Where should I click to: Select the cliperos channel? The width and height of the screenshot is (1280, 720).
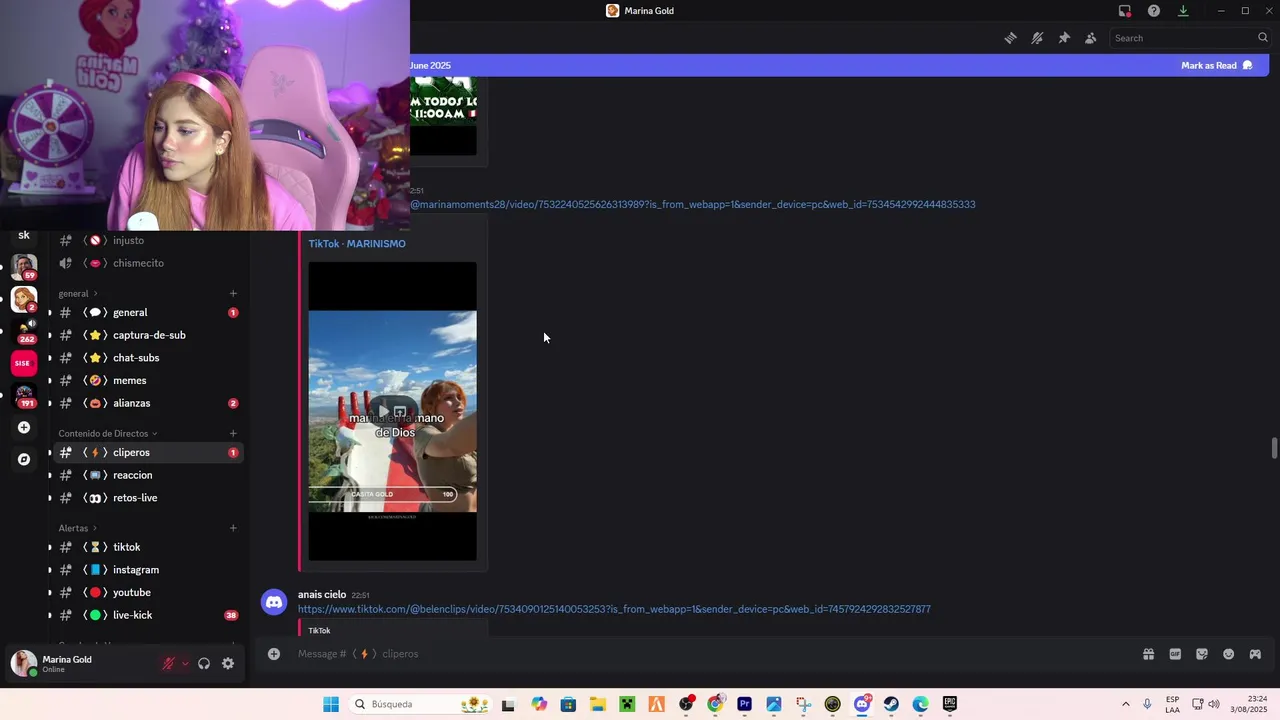[147, 452]
